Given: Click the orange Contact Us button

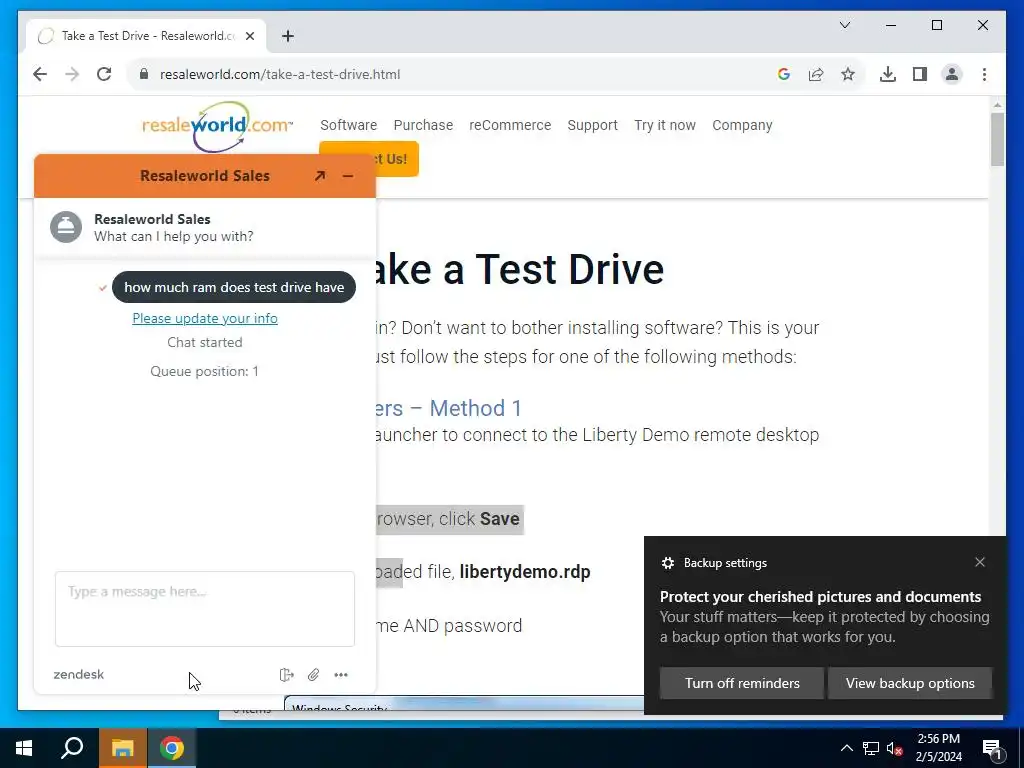Looking at the screenshot, I should click(x=397, y=159).
